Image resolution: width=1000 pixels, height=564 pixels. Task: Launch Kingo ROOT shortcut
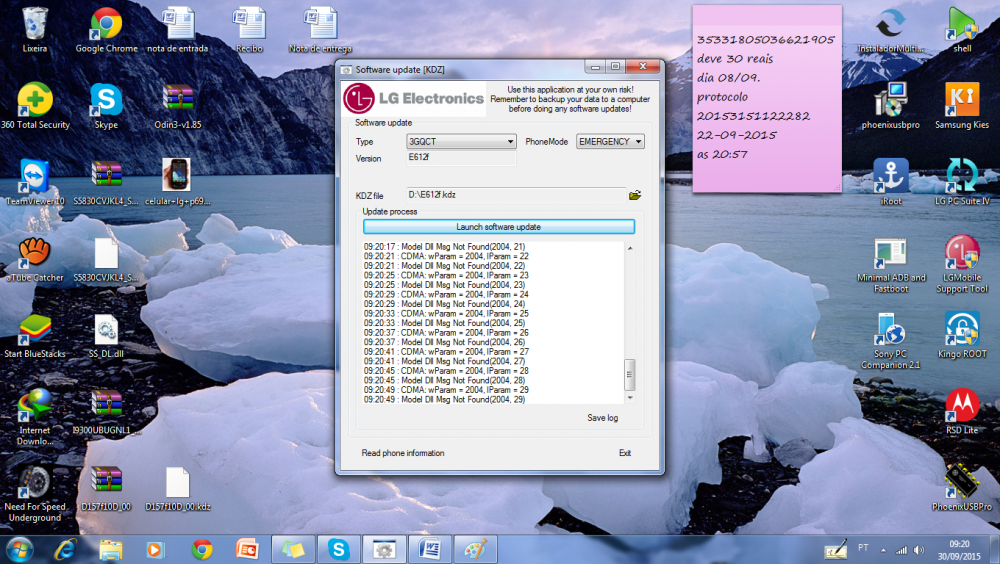[962, 336]
